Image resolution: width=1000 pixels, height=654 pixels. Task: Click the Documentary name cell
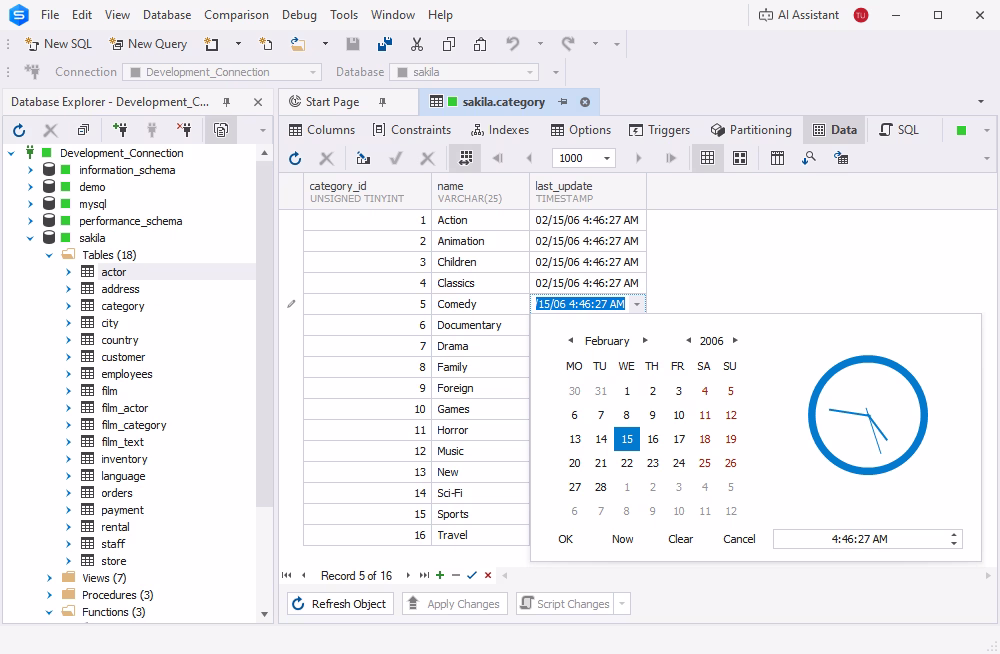[480, 325]
